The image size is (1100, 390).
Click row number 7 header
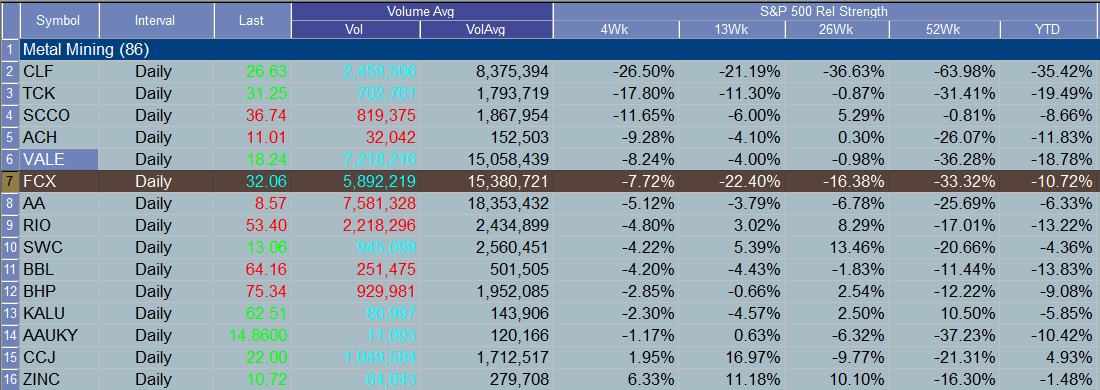(9, 181)
